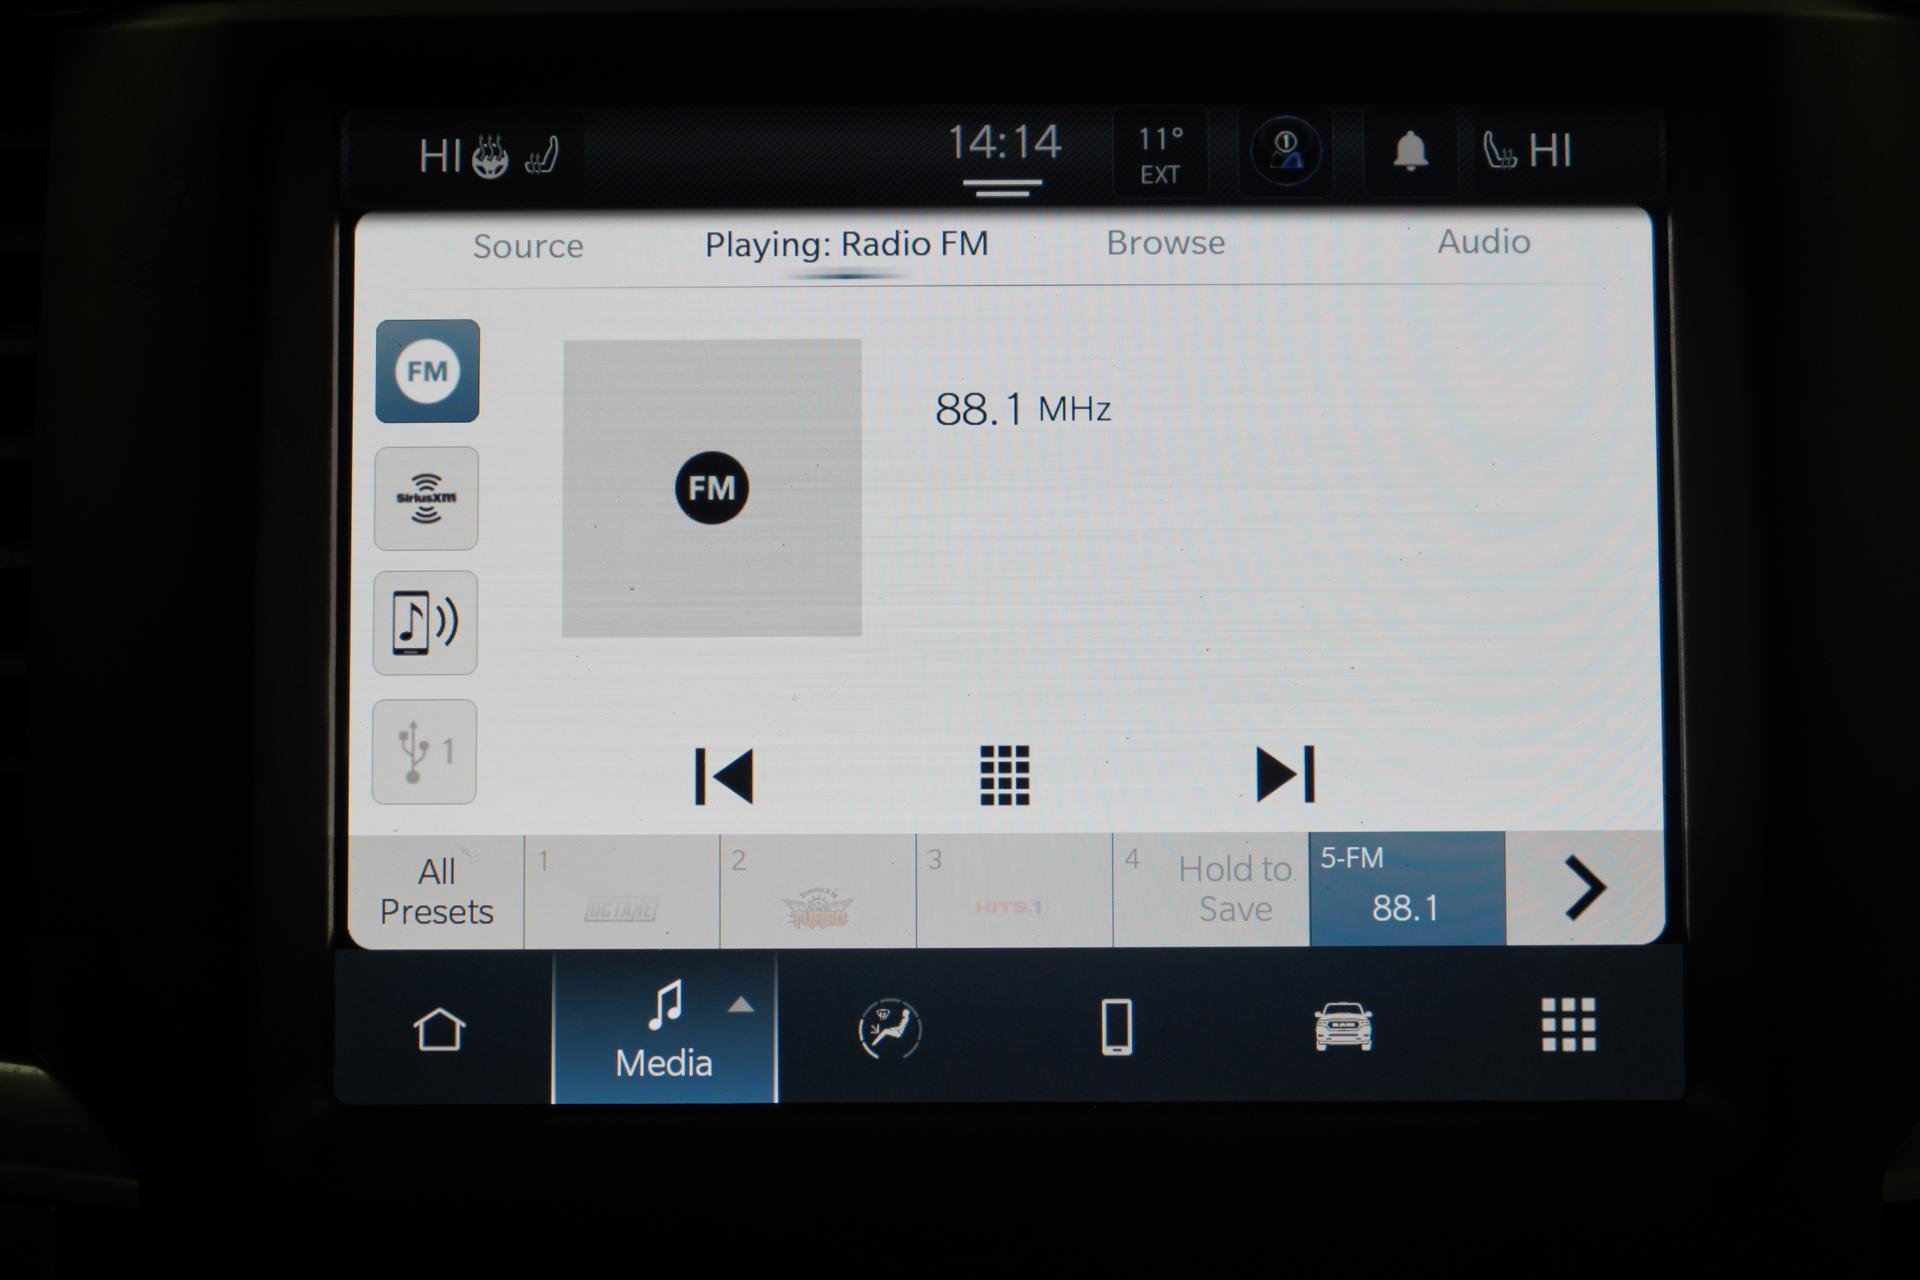The image size is (1920, 1280).
Task: Tap the FM album art thumbnail
Action: click(x=712, y=488)
